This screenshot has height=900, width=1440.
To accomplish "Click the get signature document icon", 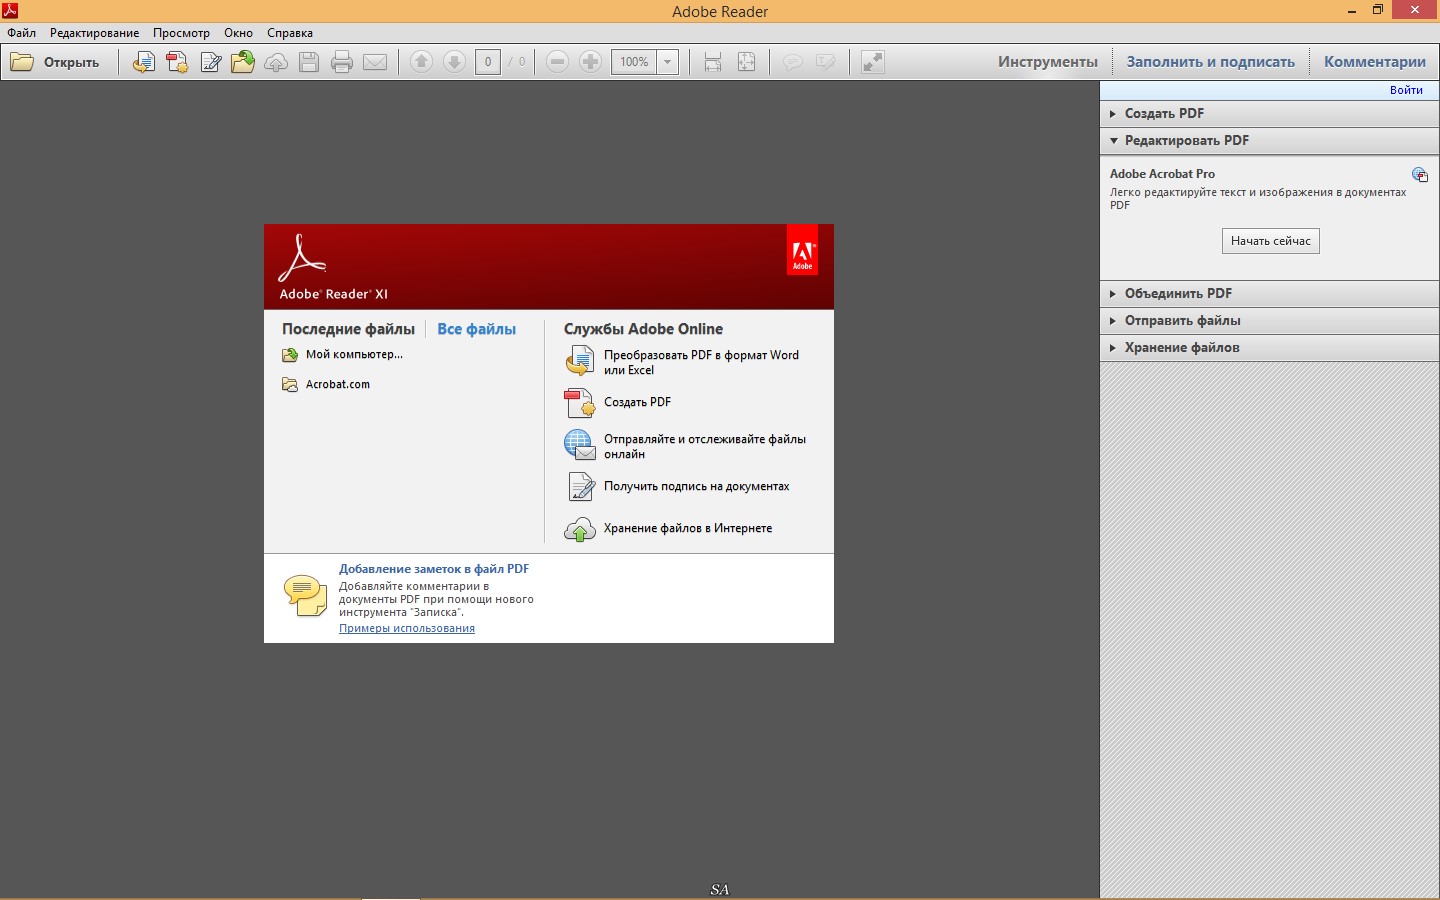I will point(581,486).
